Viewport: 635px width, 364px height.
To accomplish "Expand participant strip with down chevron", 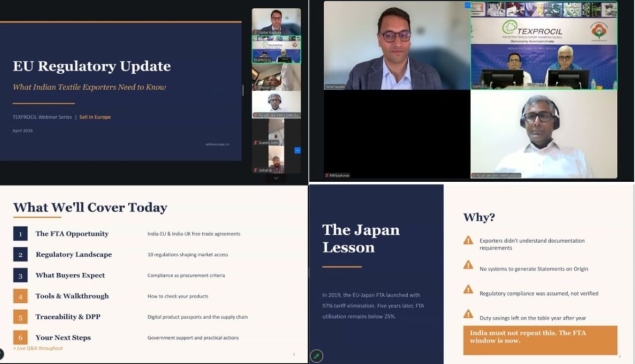I will pyautogui.click(x=276, y=178).
